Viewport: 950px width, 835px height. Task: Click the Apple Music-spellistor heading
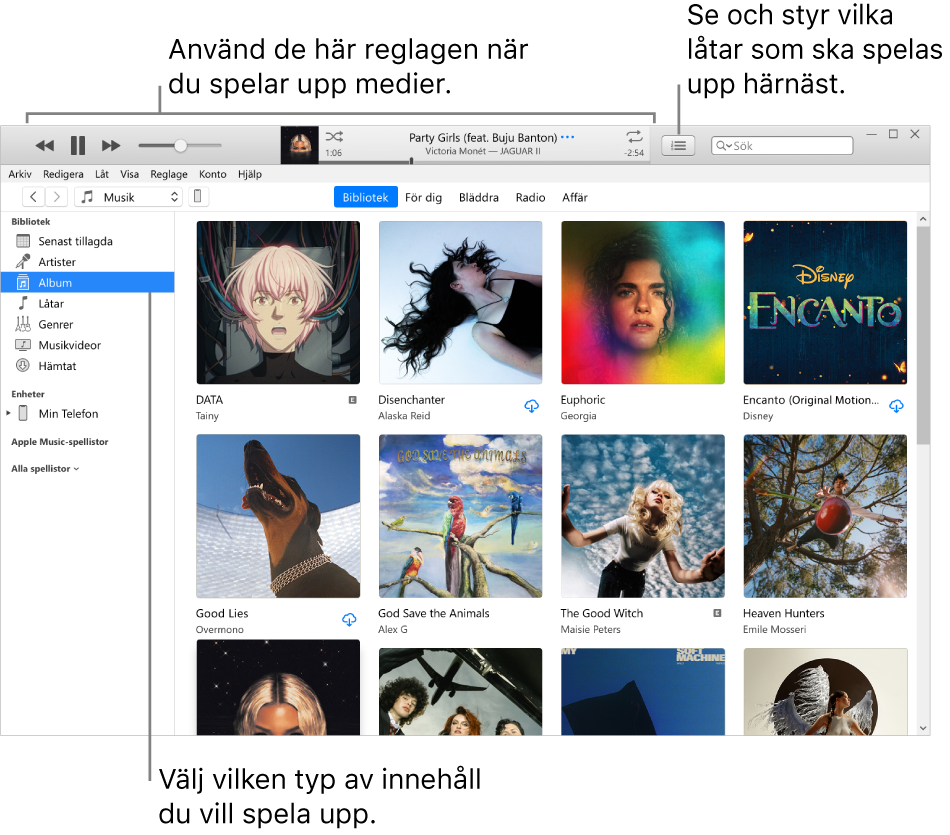click(59, 442)
